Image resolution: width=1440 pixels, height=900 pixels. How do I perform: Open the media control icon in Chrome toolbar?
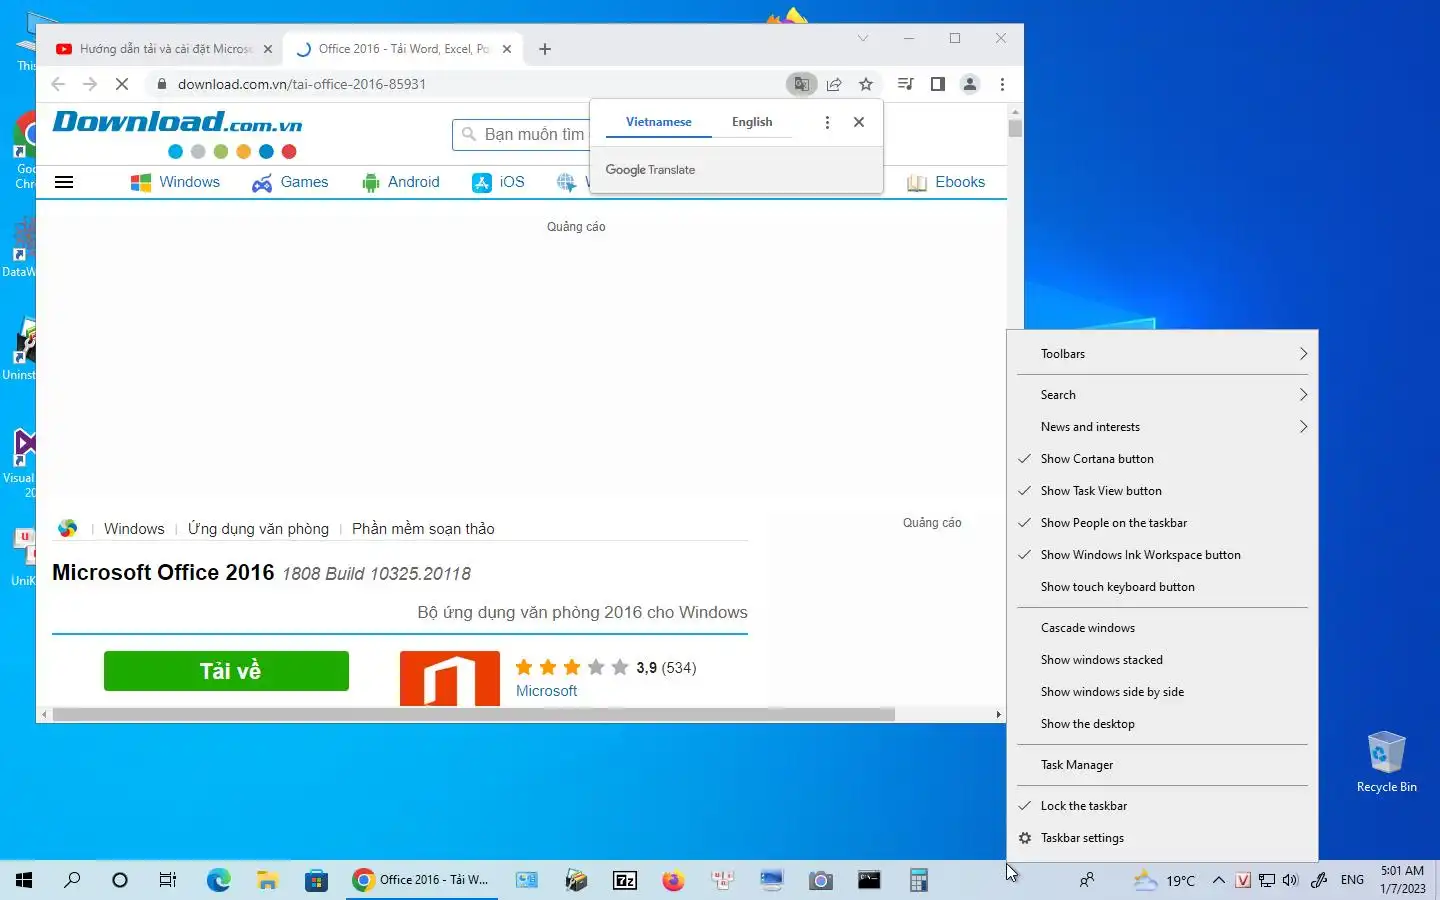(x=906, y=84)
